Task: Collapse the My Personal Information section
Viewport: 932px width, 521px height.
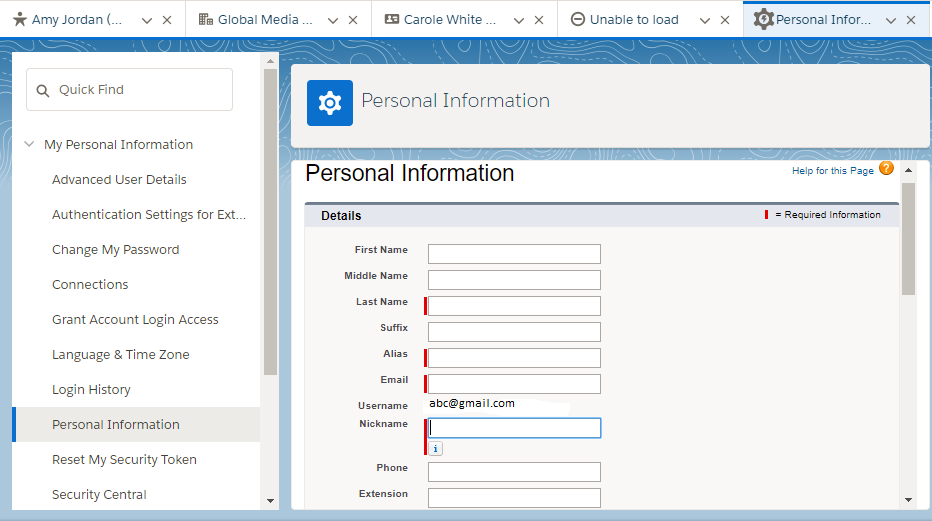Action: [x=29, y=144]
